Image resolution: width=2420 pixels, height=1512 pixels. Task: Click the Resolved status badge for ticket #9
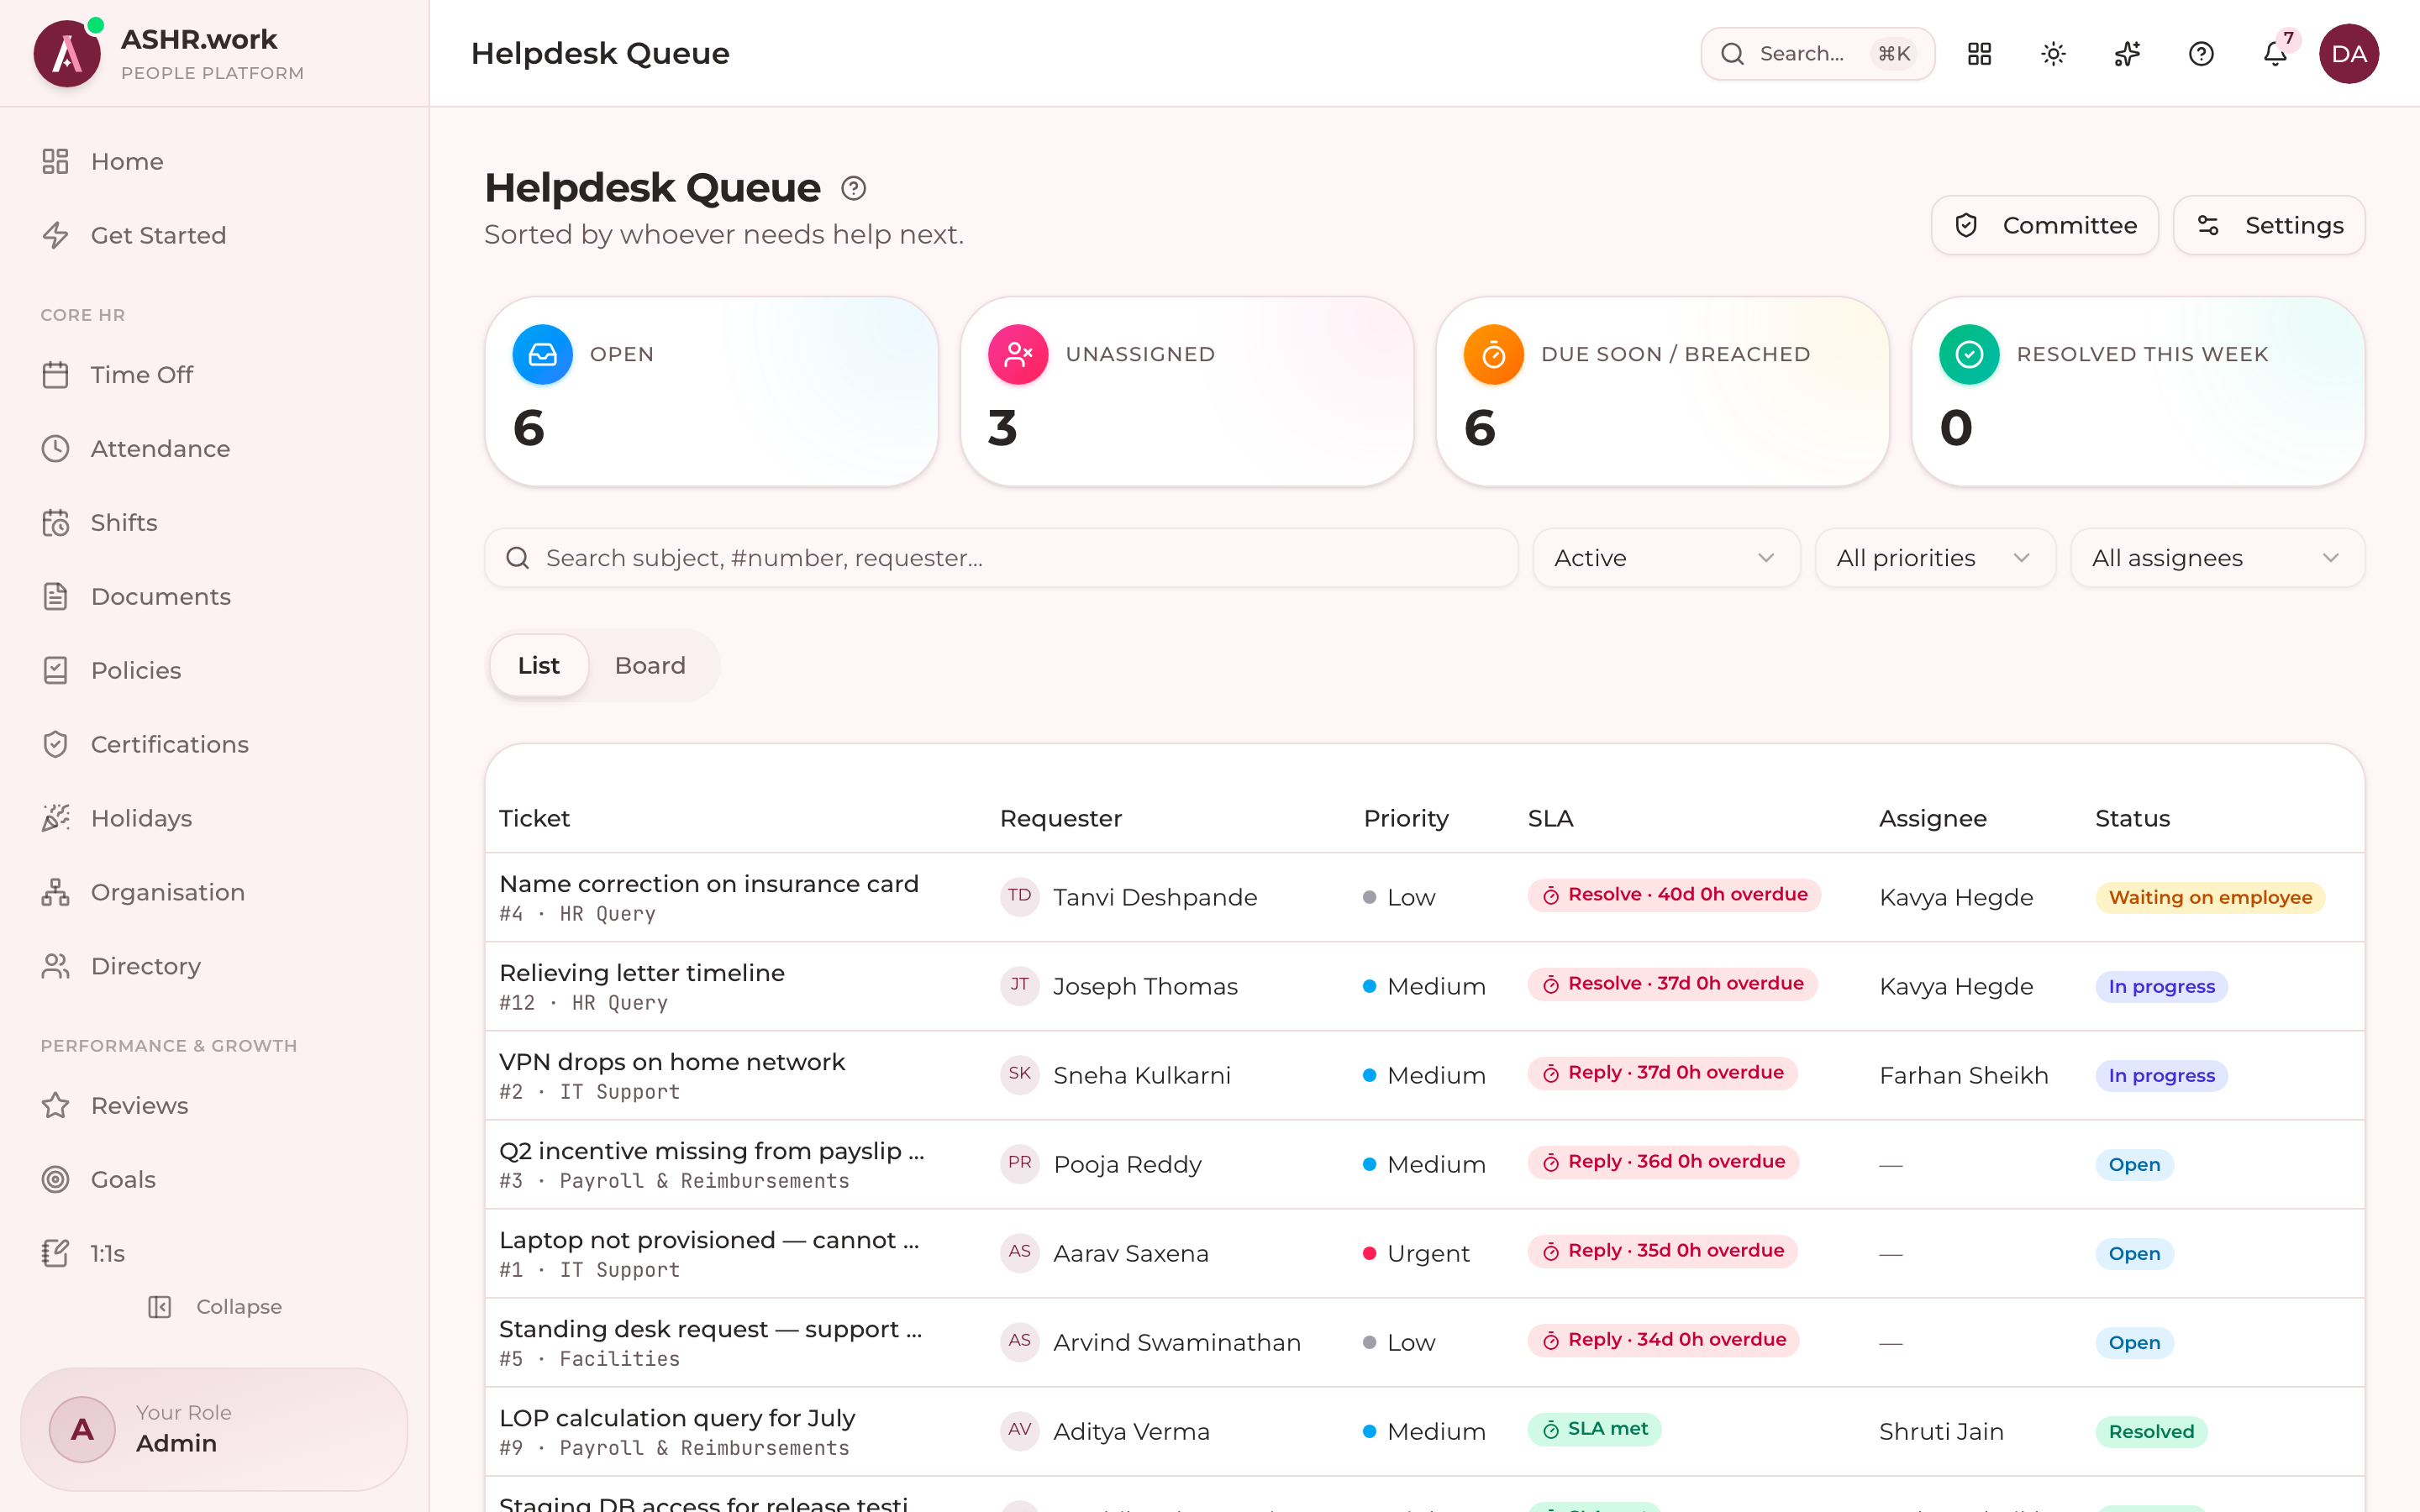[2151, 1432]
